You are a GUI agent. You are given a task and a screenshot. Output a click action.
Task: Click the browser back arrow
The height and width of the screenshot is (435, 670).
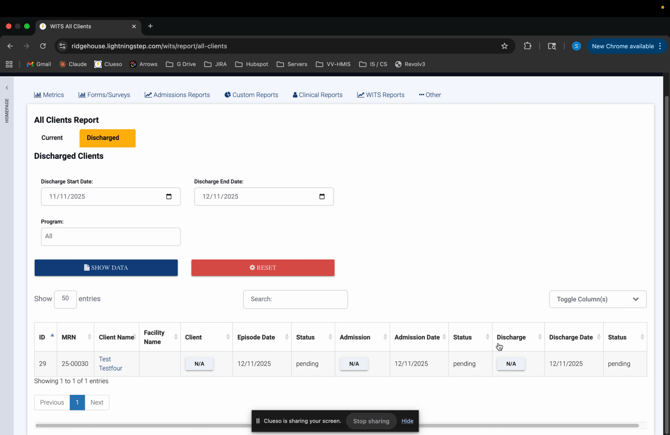[x=10, y=46]
